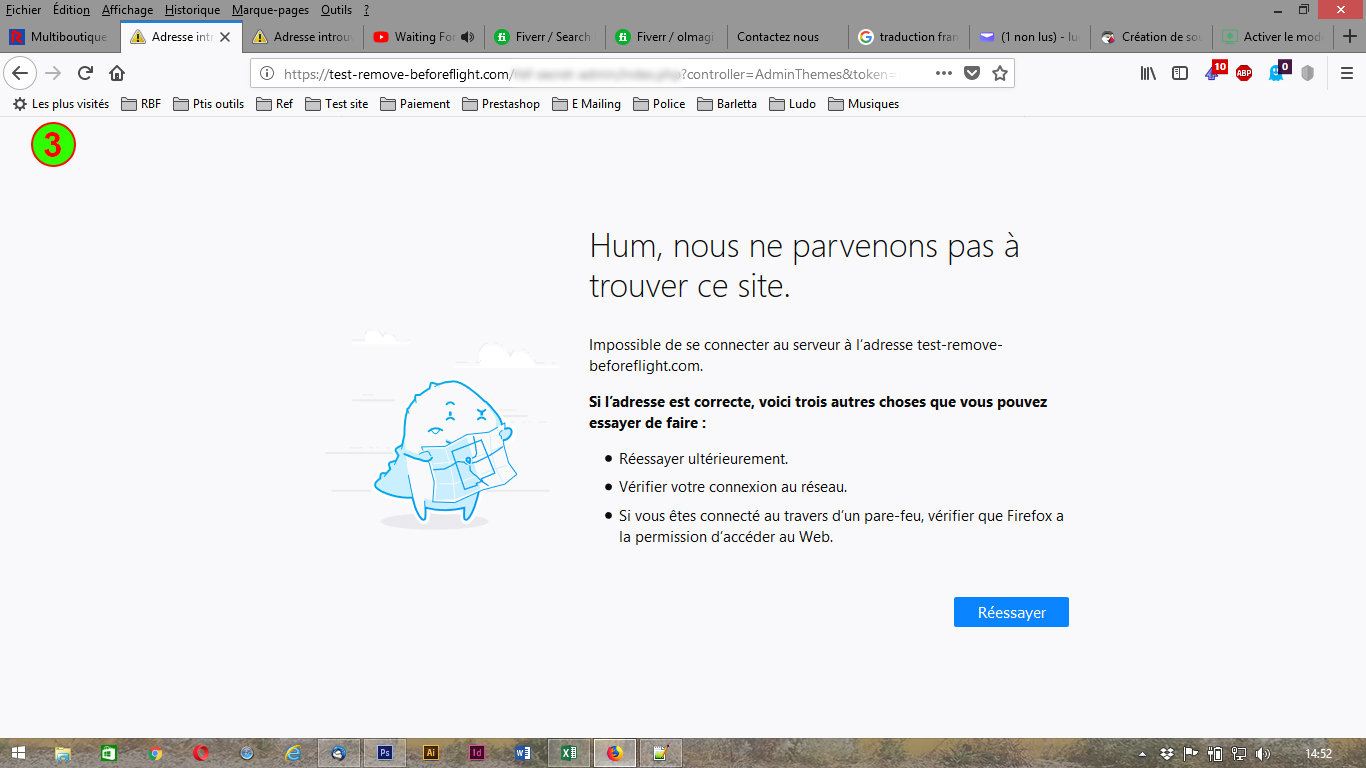Open Les plus visités bookmark
This screenshot has width=1366, height=768.
pyautogui.click(x=61, y=104)
